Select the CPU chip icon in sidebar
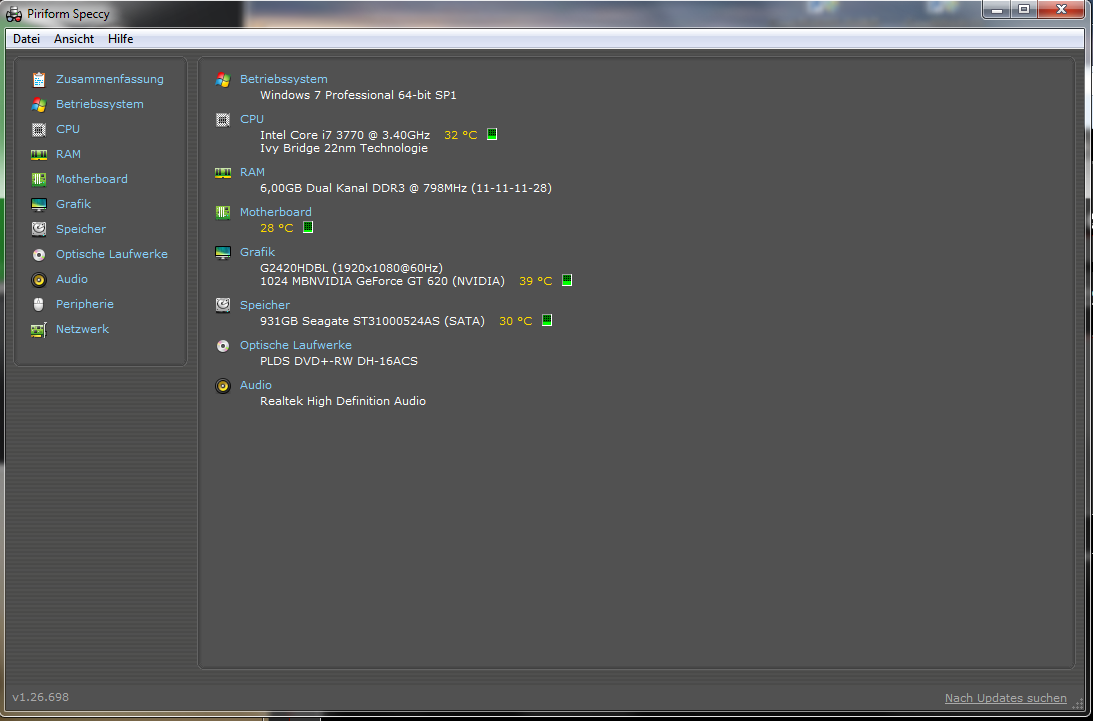Image resolution: width=1093 pixels, height=721 pixels. coord(39,129)
